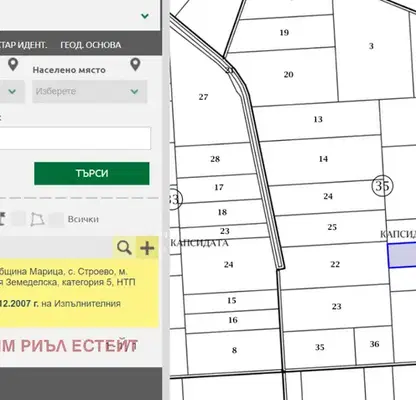416x400 pixels.
Task: Click the left location pin icon
Action: pos(13,64)
